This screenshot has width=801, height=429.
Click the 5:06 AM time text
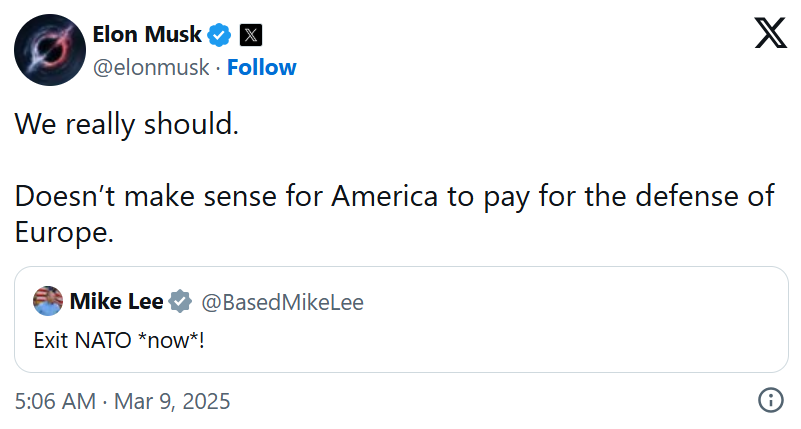[x=55, y=402]
